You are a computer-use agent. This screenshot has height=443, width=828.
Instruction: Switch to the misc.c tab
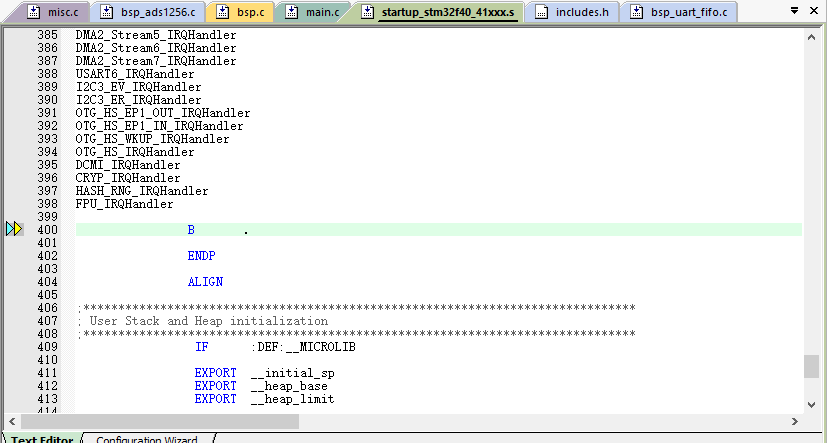click(52, 12)
